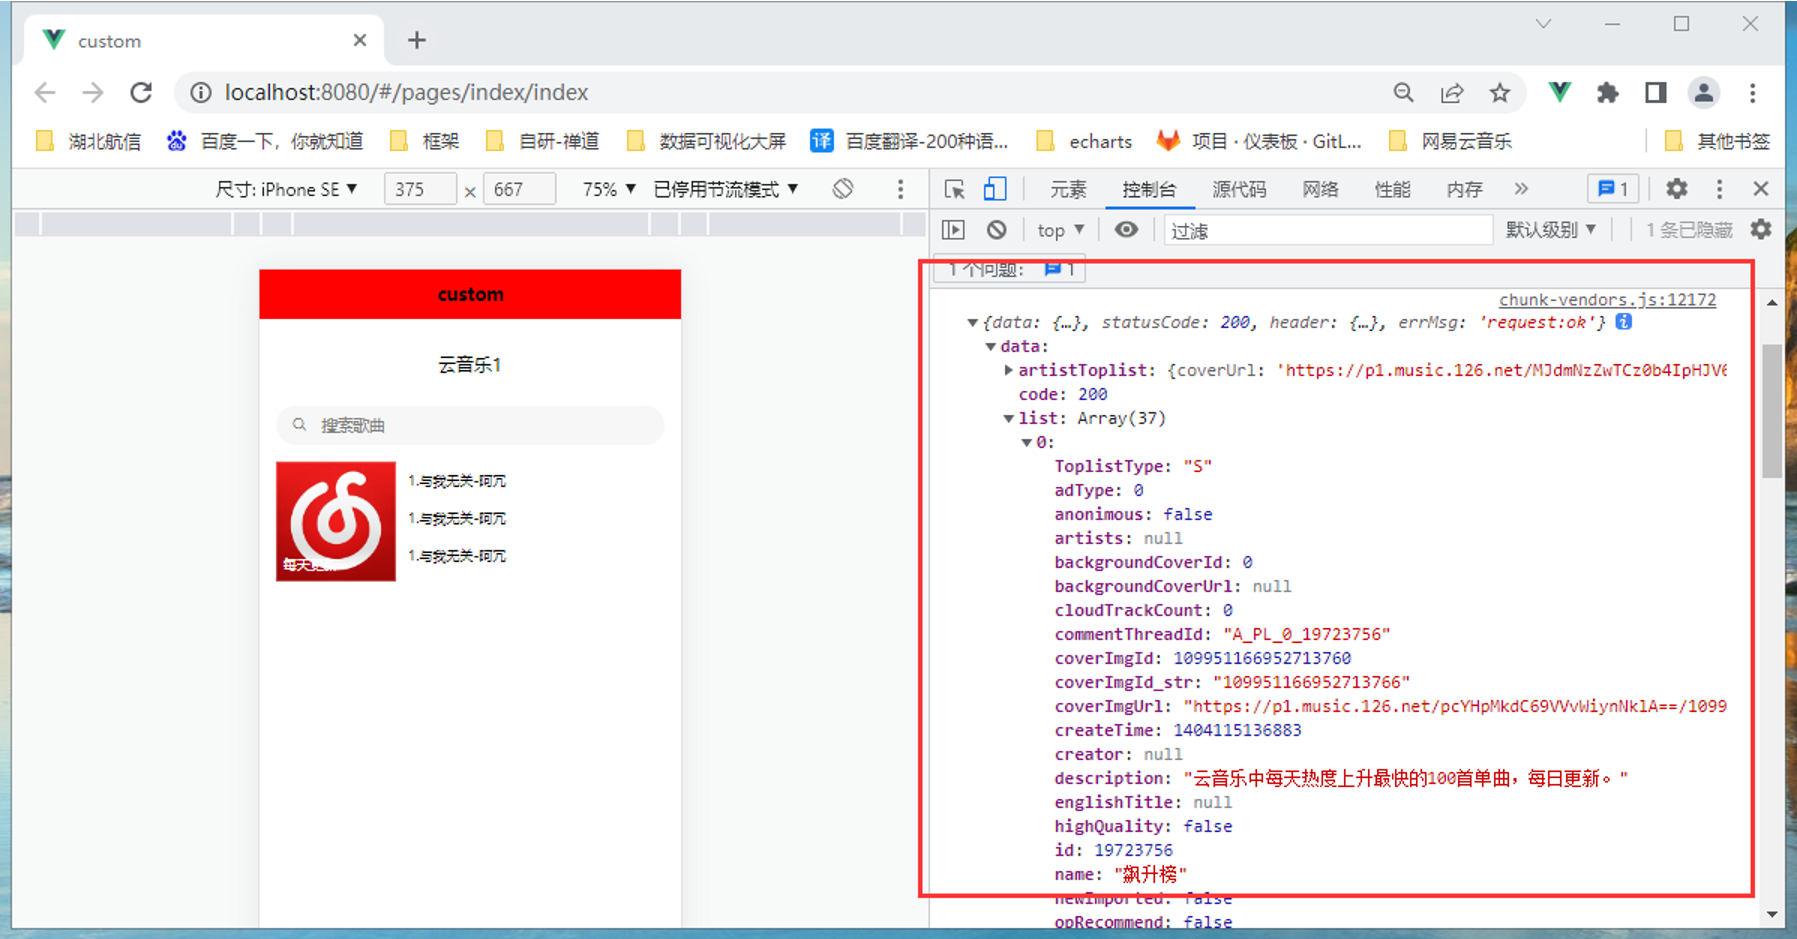Screen dimensions: 1797x939
Task: Open the 默认级别 log level dropdown
Action: point(1551,230)
